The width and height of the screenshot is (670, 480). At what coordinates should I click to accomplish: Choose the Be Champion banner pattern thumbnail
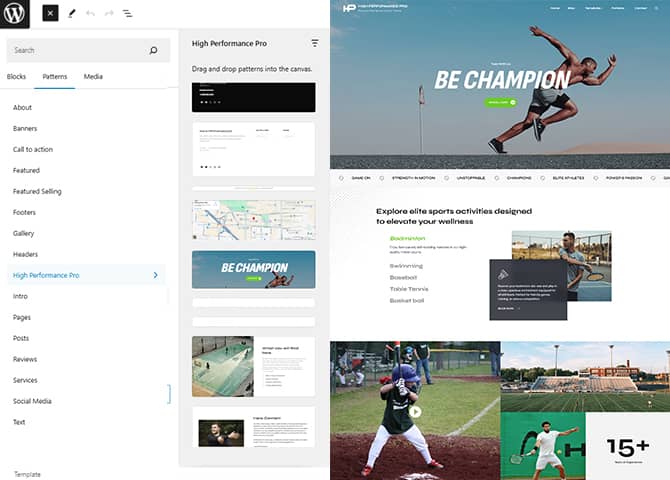pyautogui.click(x=253, y=269)
